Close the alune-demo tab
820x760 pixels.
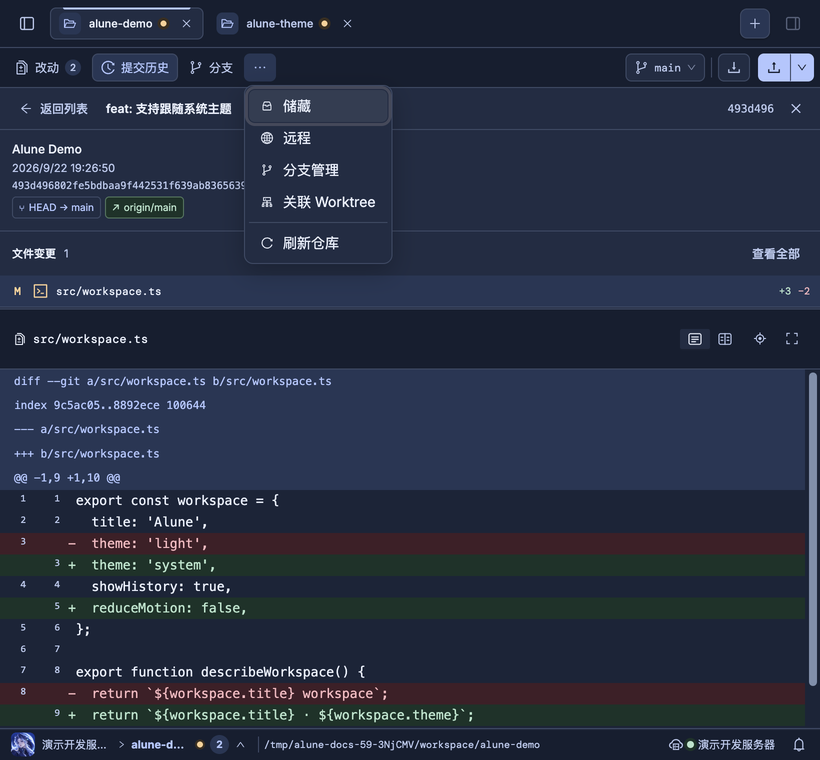pyautogui.click(x=186, y=24)
